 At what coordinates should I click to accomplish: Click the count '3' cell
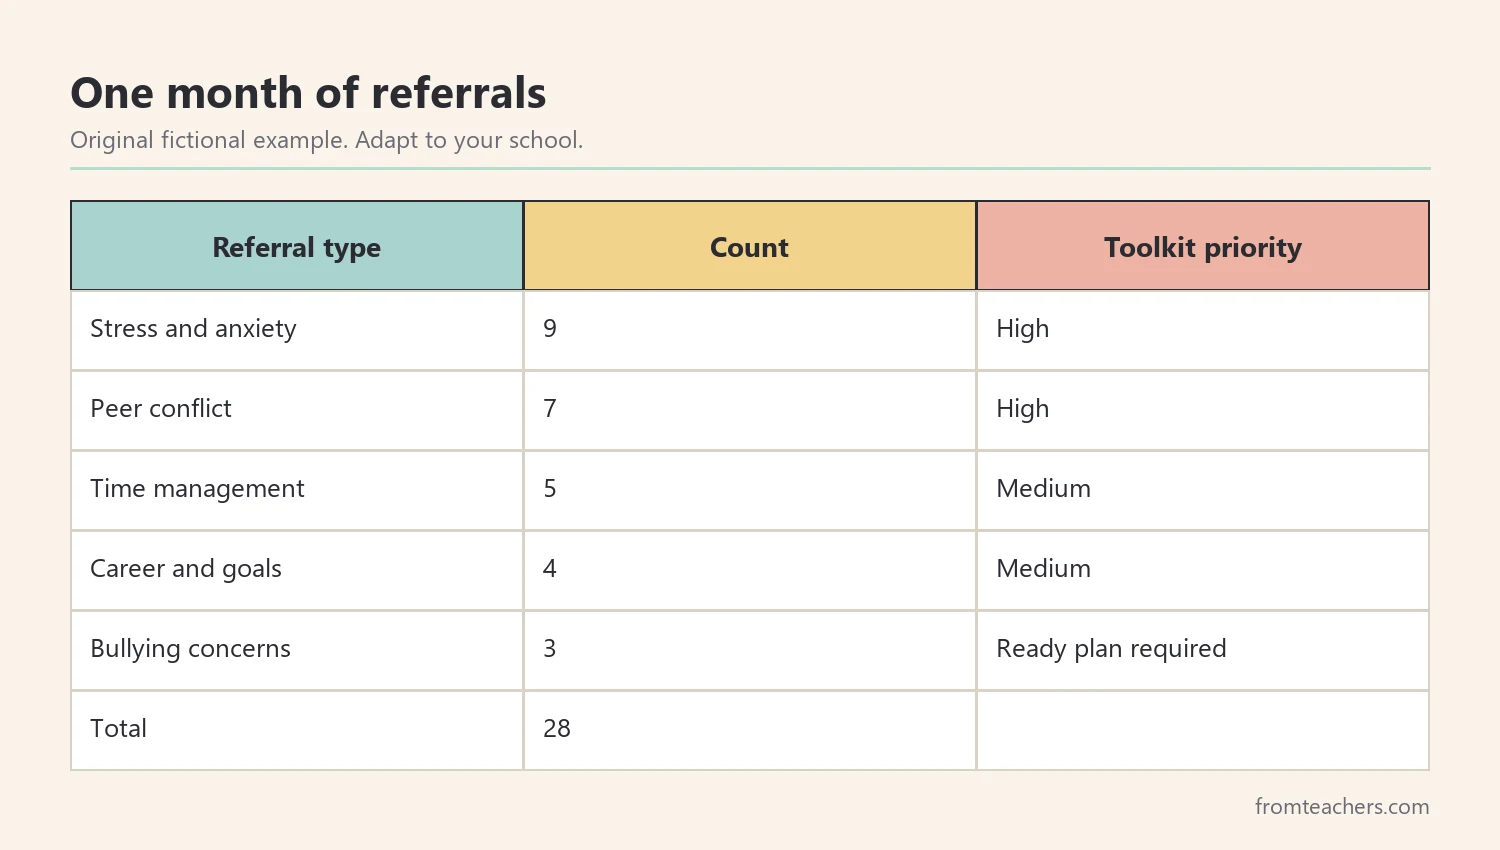coord(750,650)
